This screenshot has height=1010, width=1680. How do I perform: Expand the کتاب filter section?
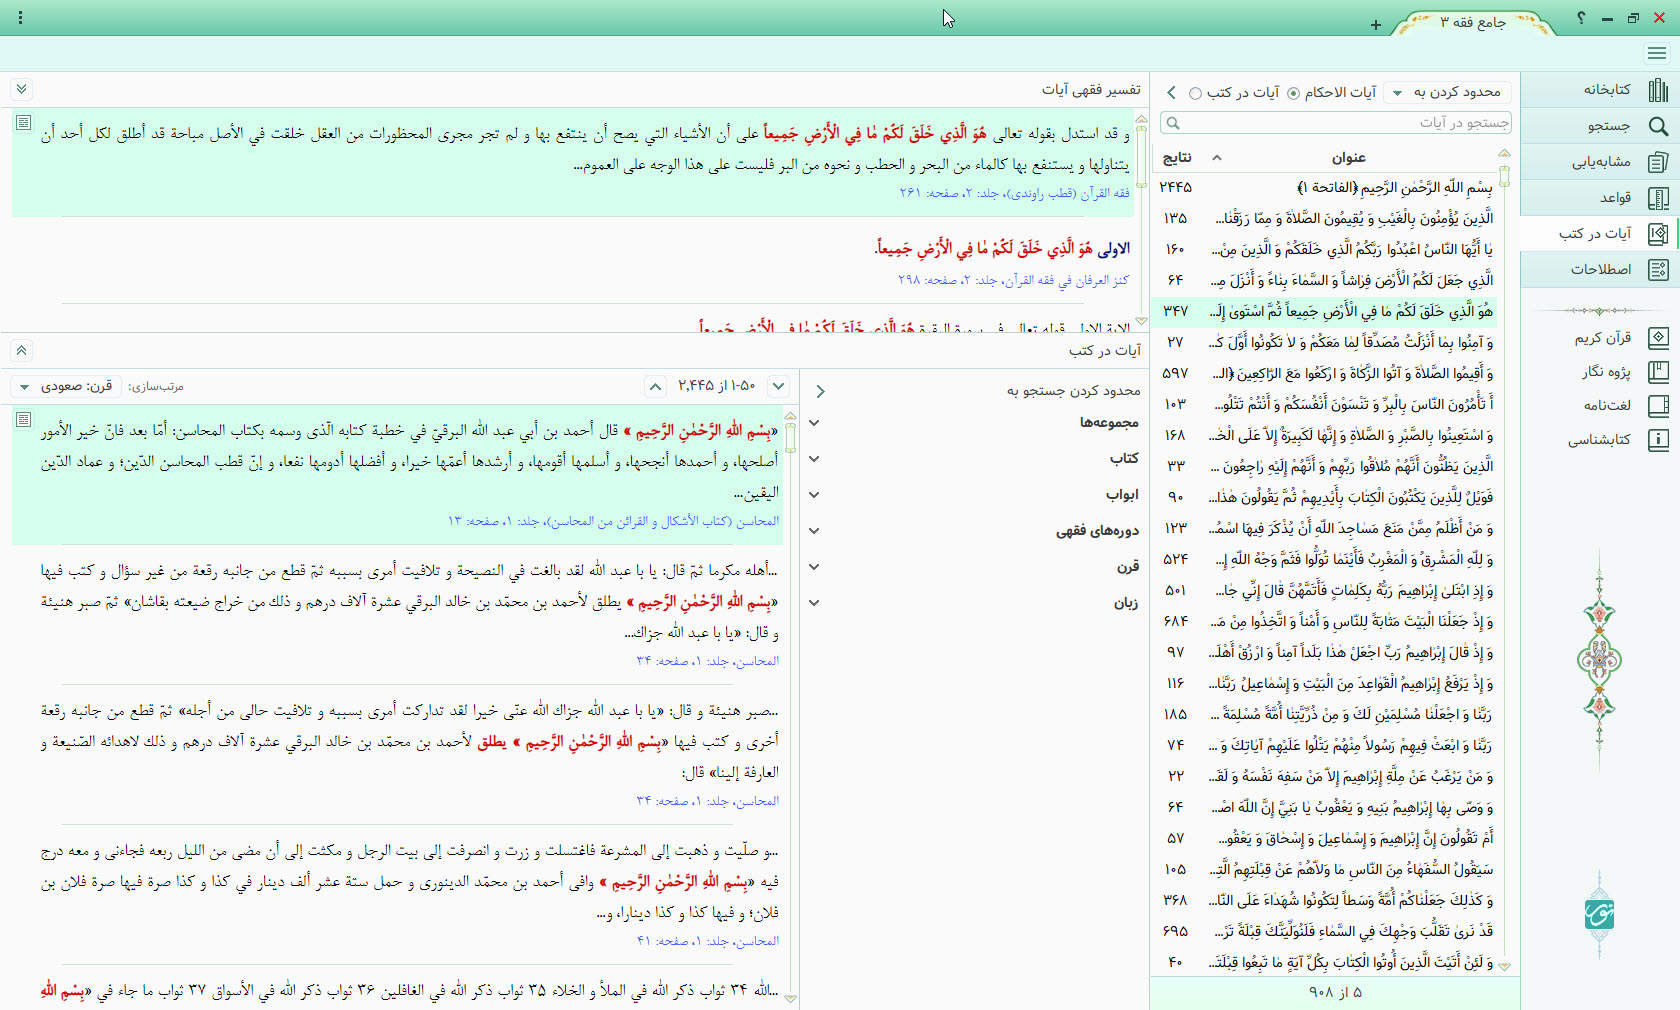[x=814, y=459]
